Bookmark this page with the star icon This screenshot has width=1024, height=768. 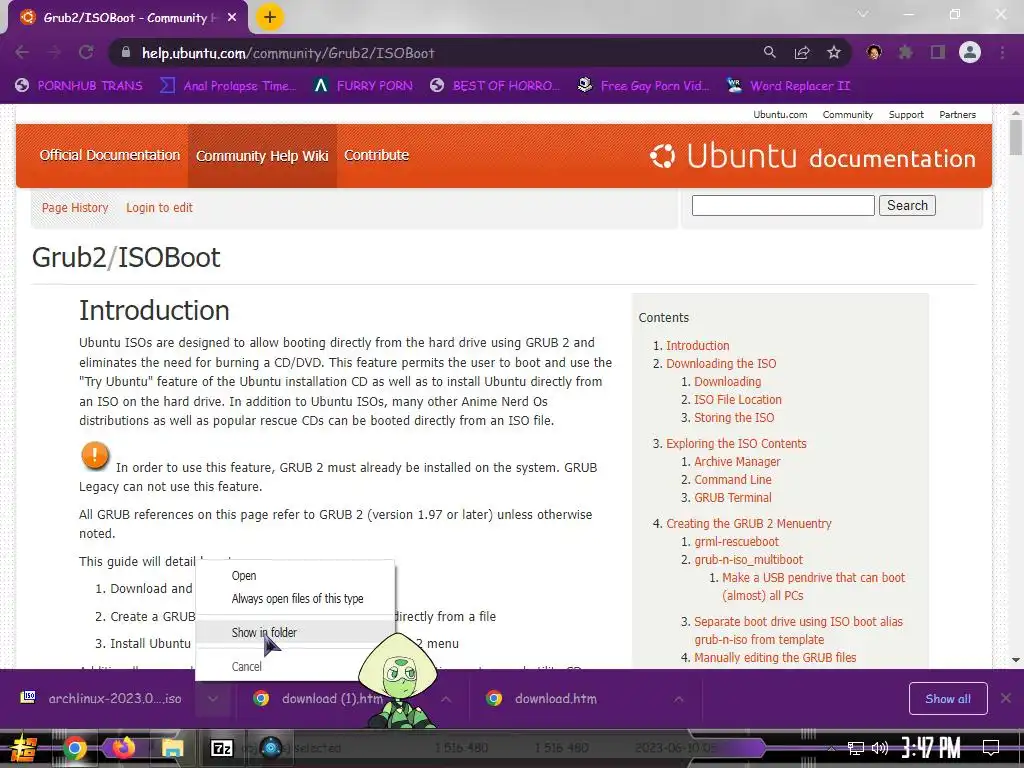834,52
